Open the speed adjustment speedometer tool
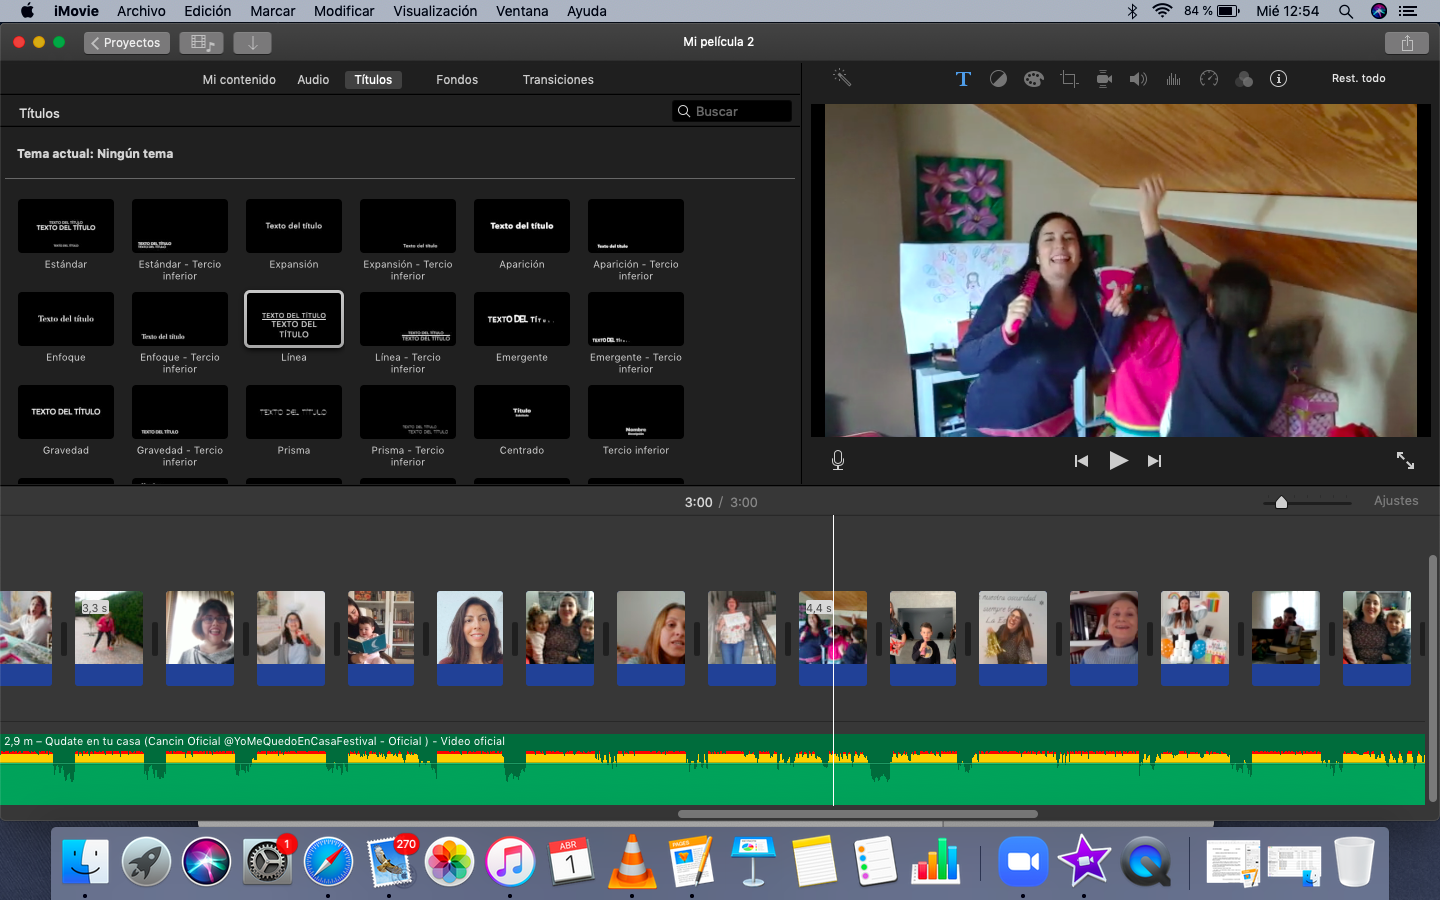Screen dimensions: 1440x900 (x=1209, y=79)
